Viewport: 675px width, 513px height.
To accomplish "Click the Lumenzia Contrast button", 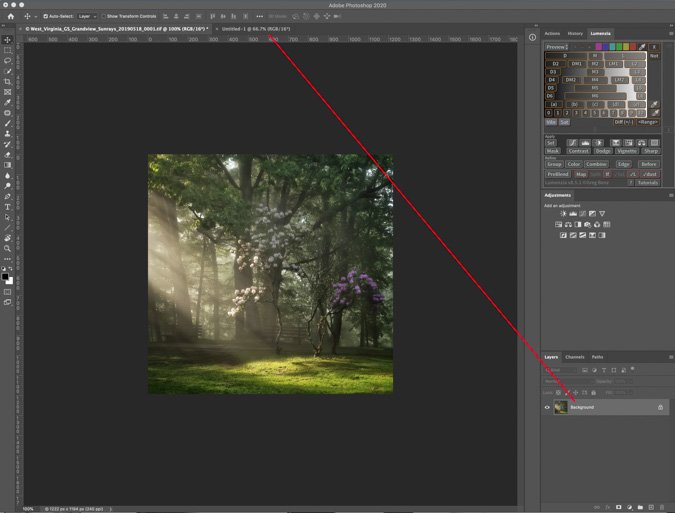I will click(x=578, y=151).
